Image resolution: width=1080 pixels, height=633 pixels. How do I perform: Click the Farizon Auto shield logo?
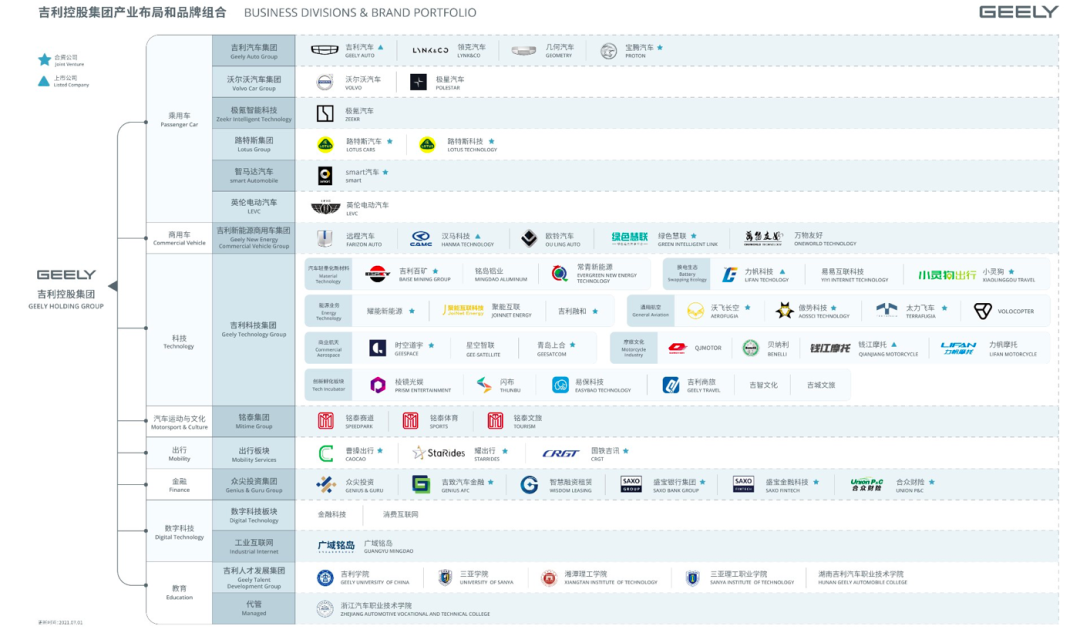tap(324, 238)
